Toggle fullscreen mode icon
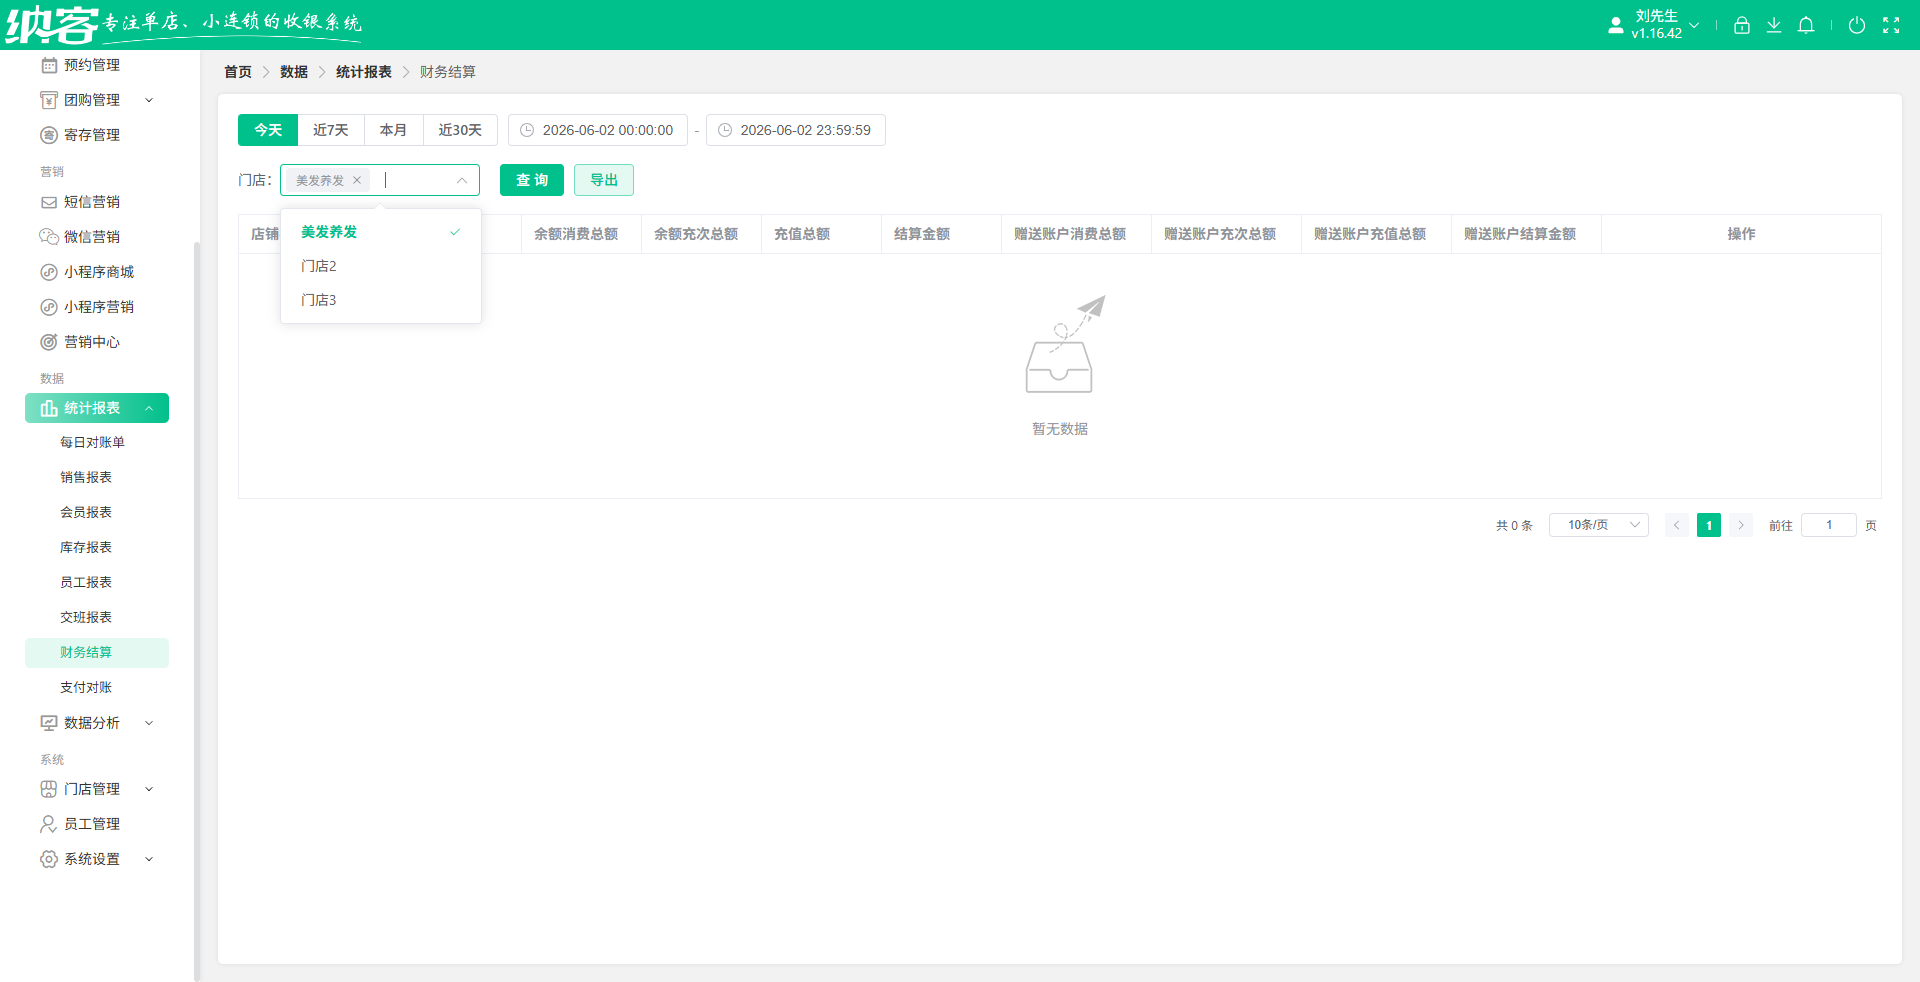Screen dimensions: 1920x982 pyautogui.click(x=1891, y=25)
